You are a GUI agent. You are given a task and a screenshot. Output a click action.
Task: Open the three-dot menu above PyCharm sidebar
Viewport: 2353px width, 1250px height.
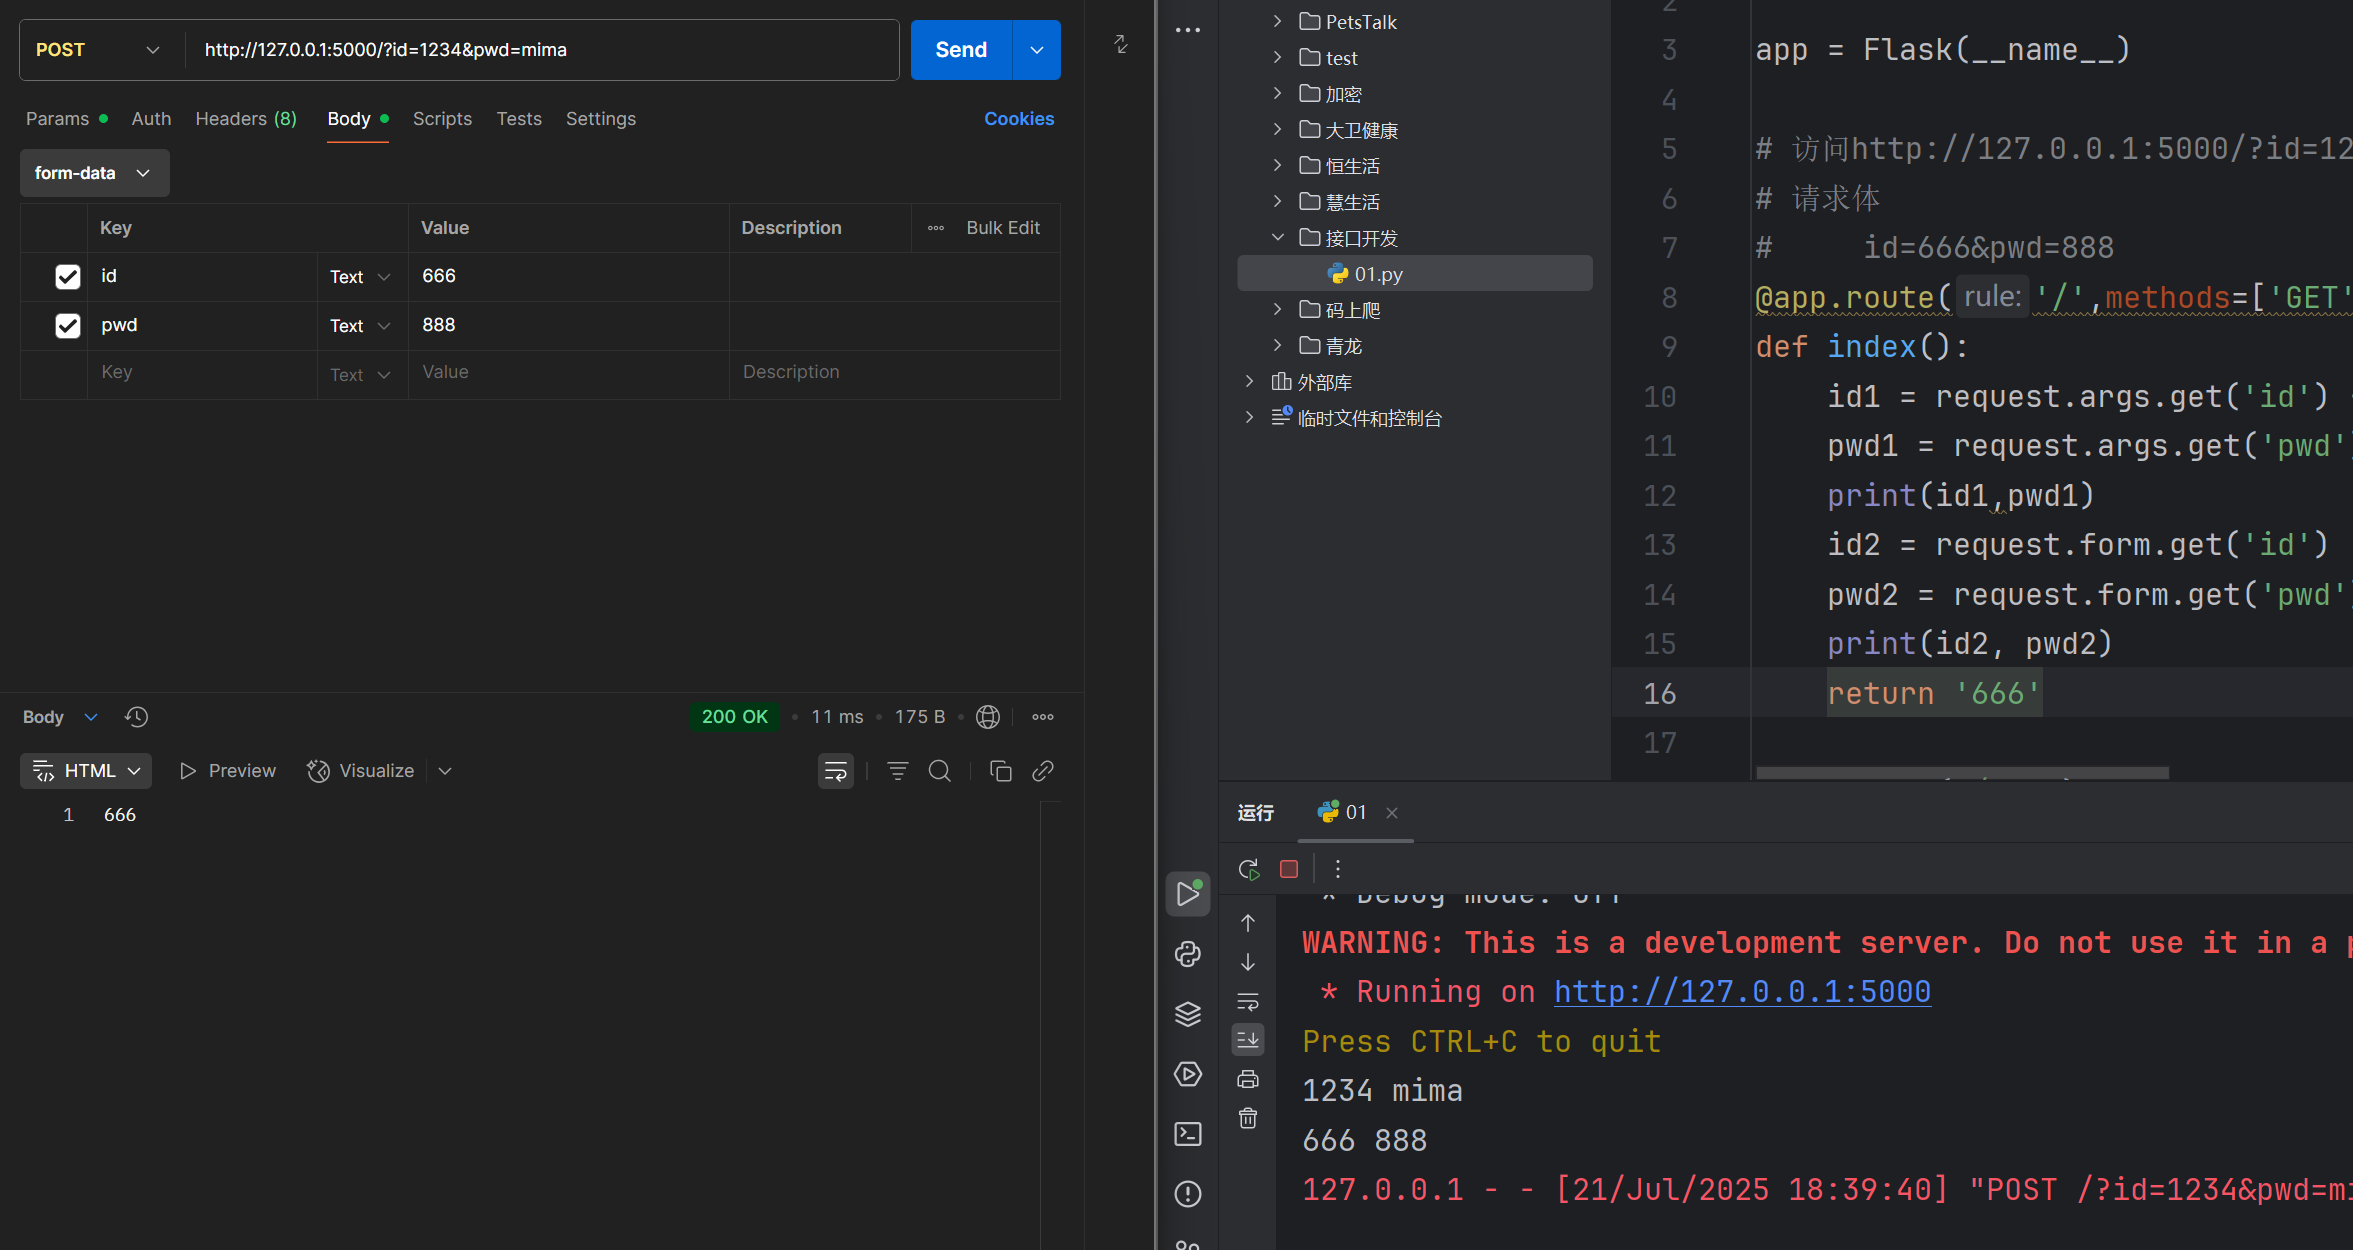coord(1188,30)
